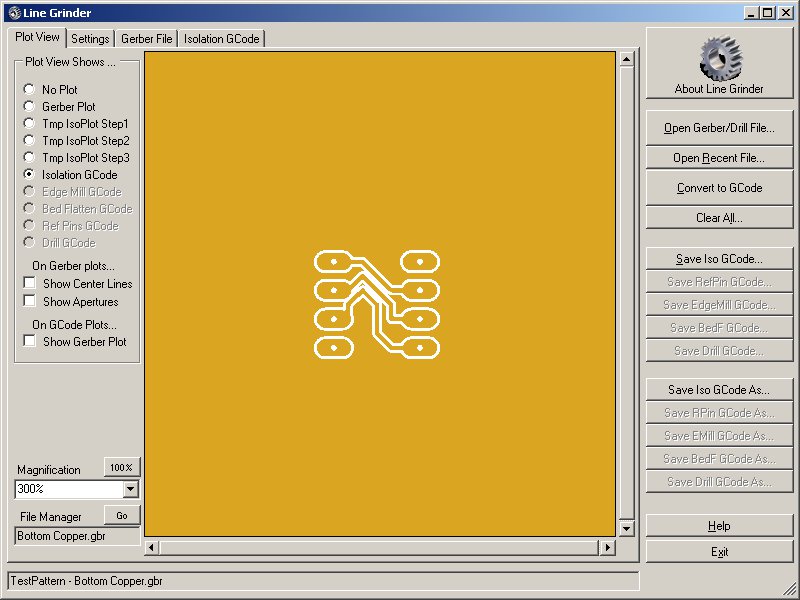800x600 pixels.
Task: Tick the Show Apertures checkbox
Action: 30,301
